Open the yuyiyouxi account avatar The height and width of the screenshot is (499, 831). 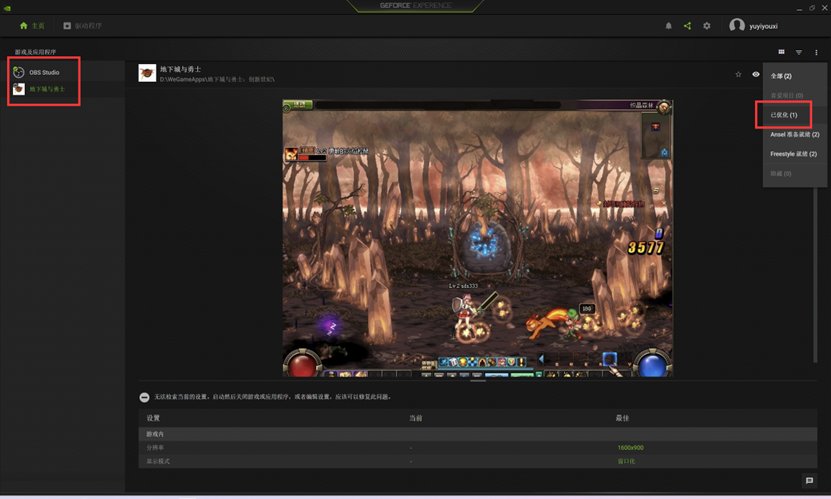click(737, 25)
